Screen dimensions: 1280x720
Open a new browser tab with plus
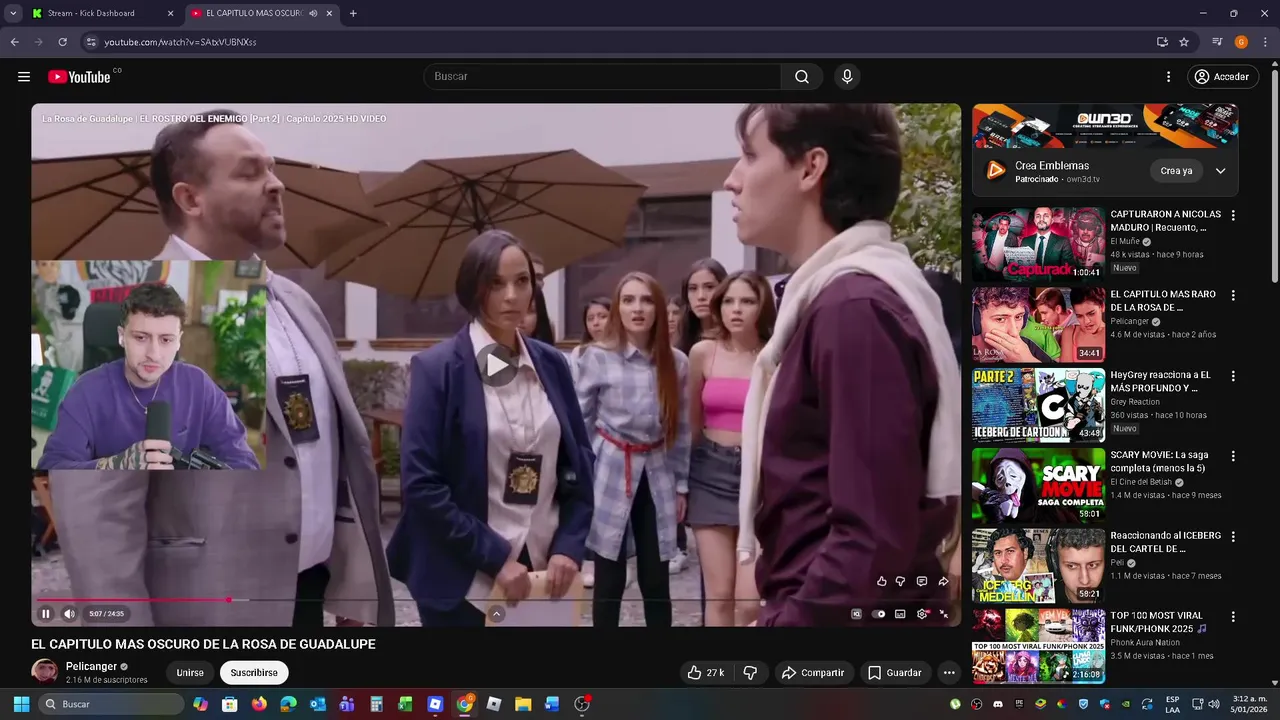353,13
